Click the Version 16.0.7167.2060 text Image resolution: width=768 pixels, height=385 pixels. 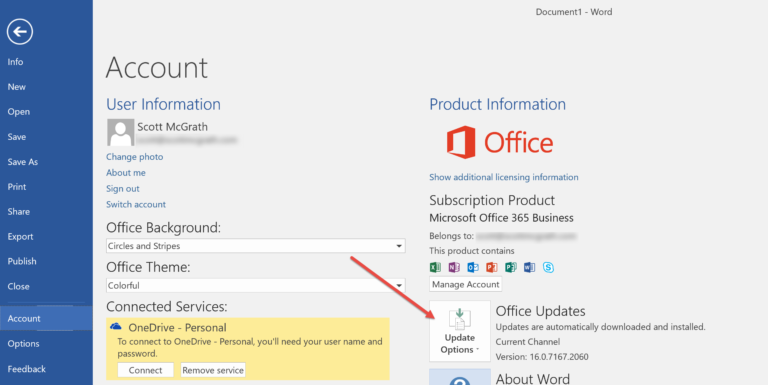(542, 357)
